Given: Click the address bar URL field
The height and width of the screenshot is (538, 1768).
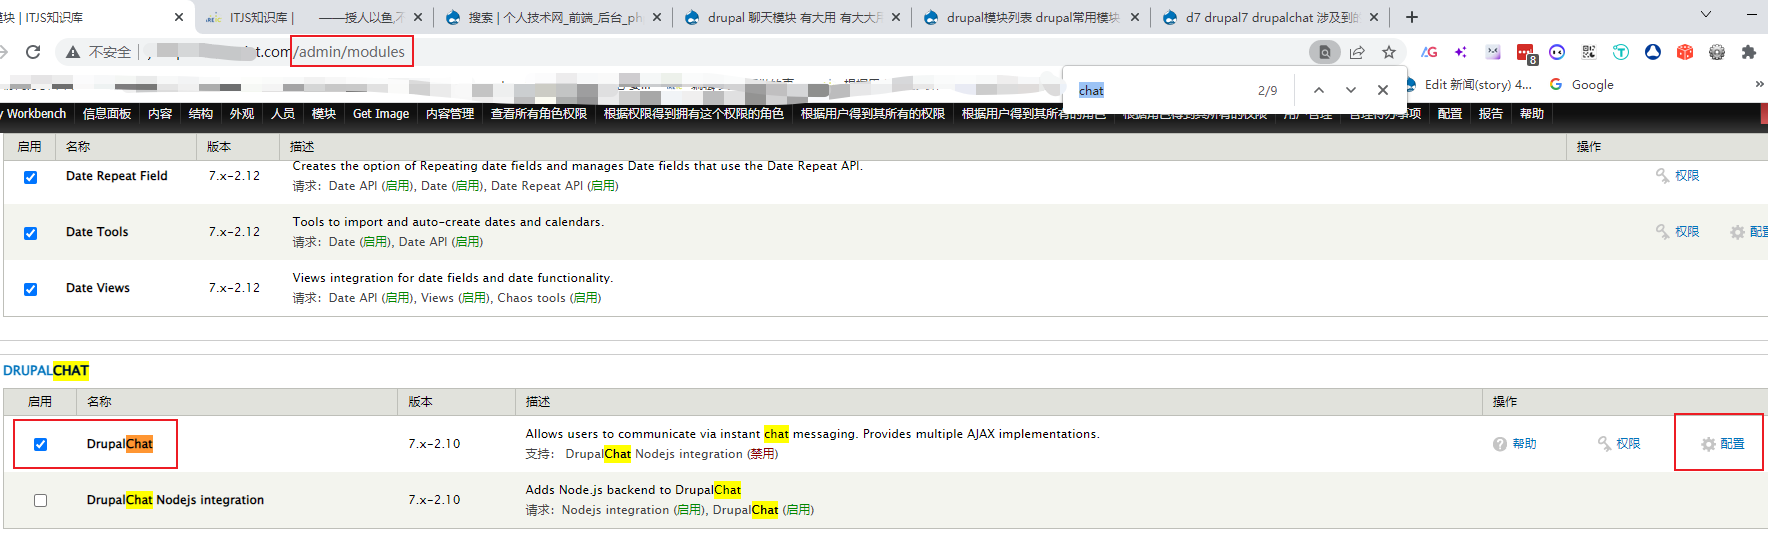Looking at the screenshot, I should [x=680, y=52].
